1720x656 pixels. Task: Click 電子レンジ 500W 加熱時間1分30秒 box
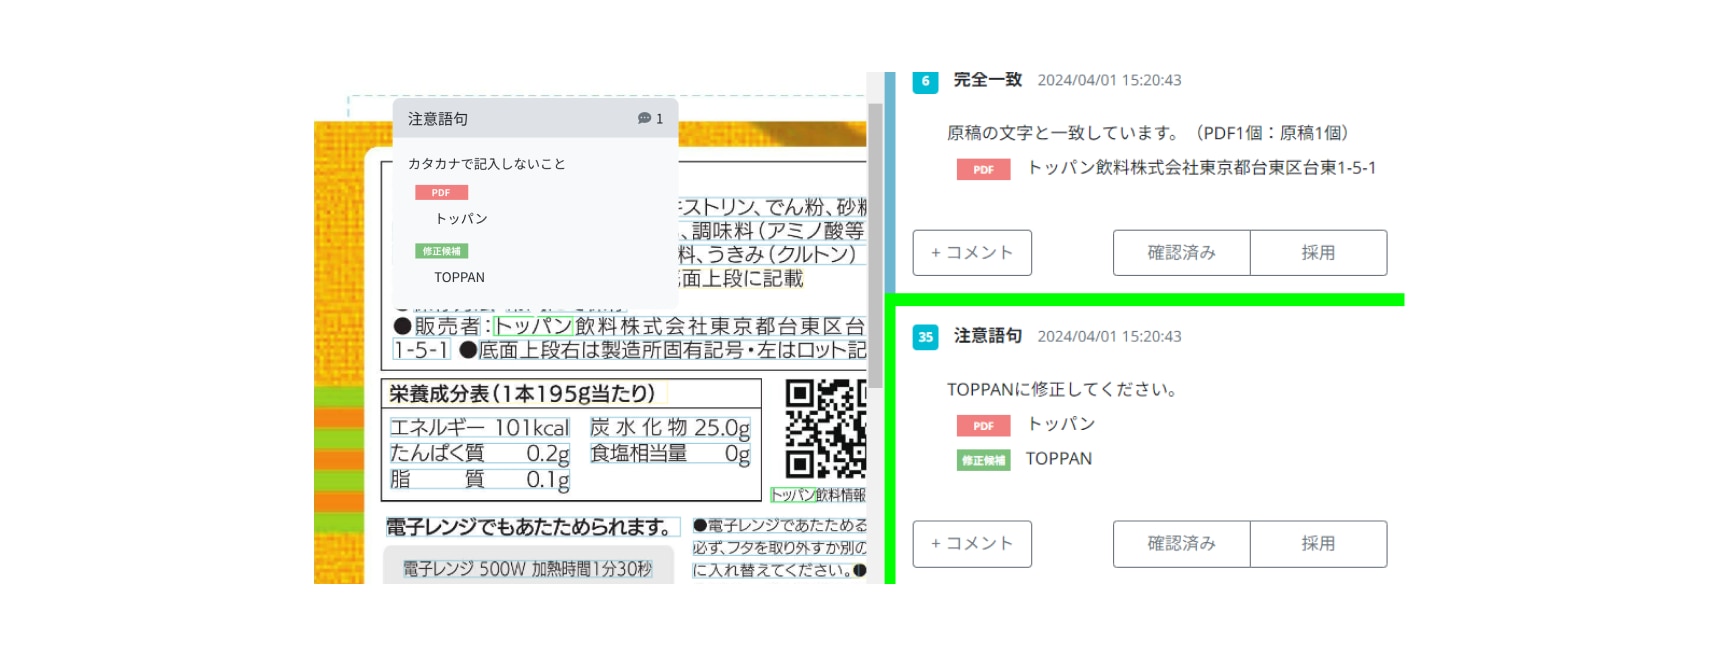pyautogui.click(x=527, y=568)
